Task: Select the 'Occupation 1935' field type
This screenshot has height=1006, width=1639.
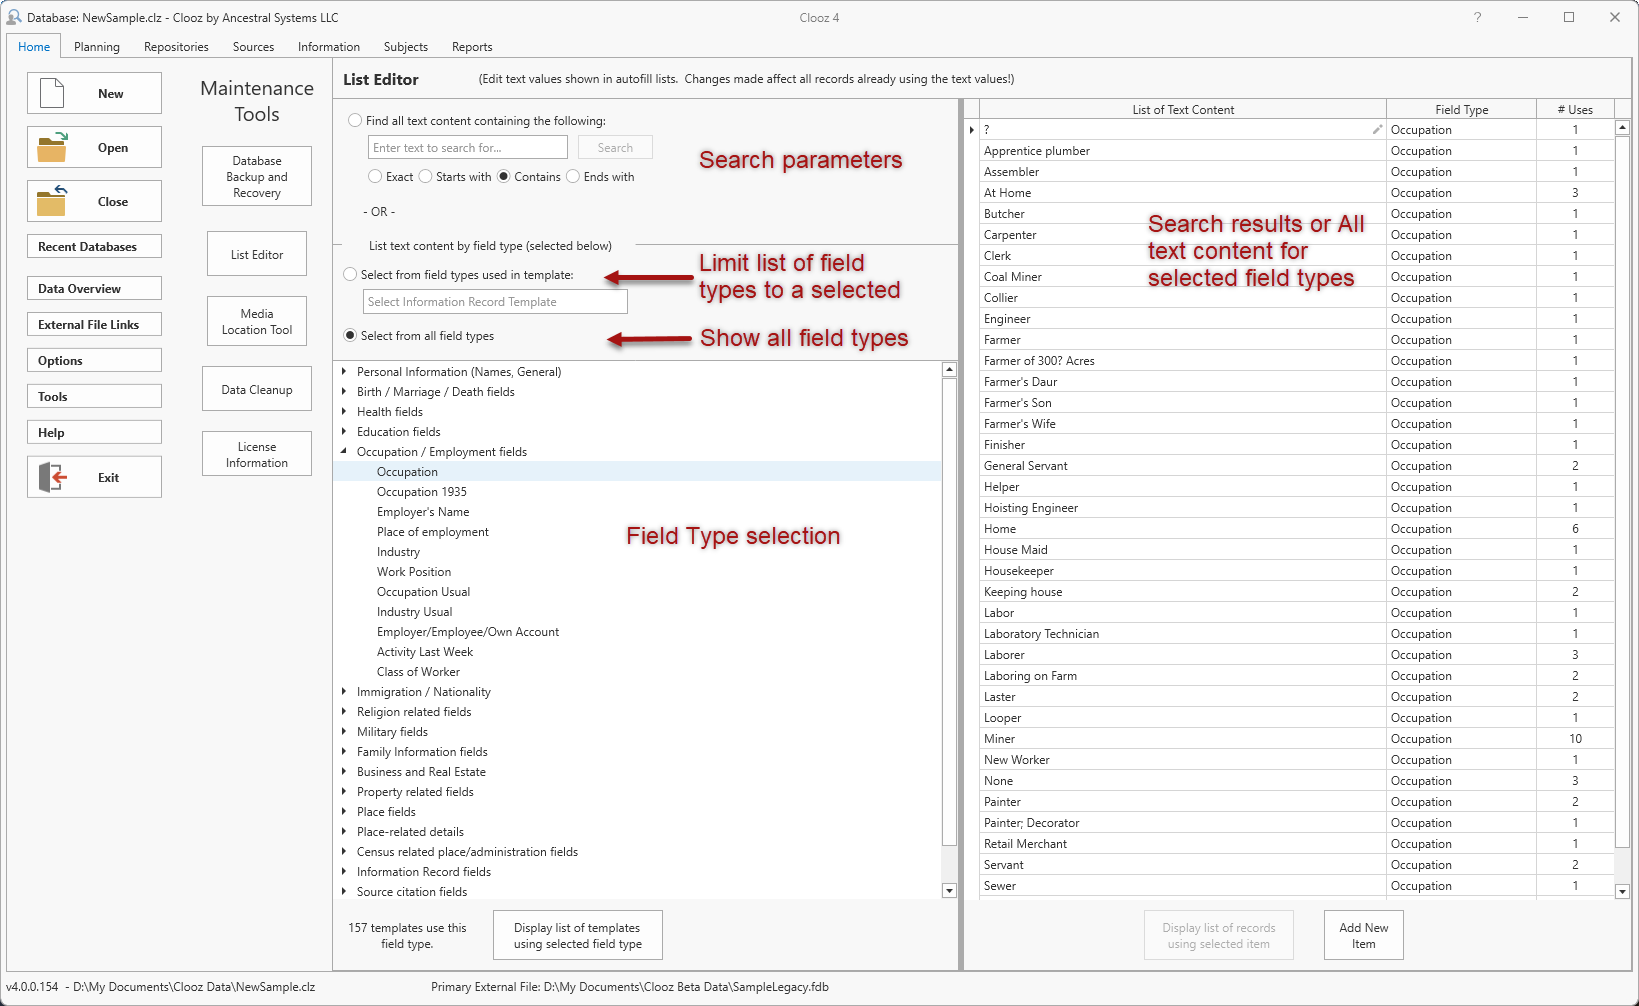Action: pyautogui.click(x=421, y=491)
